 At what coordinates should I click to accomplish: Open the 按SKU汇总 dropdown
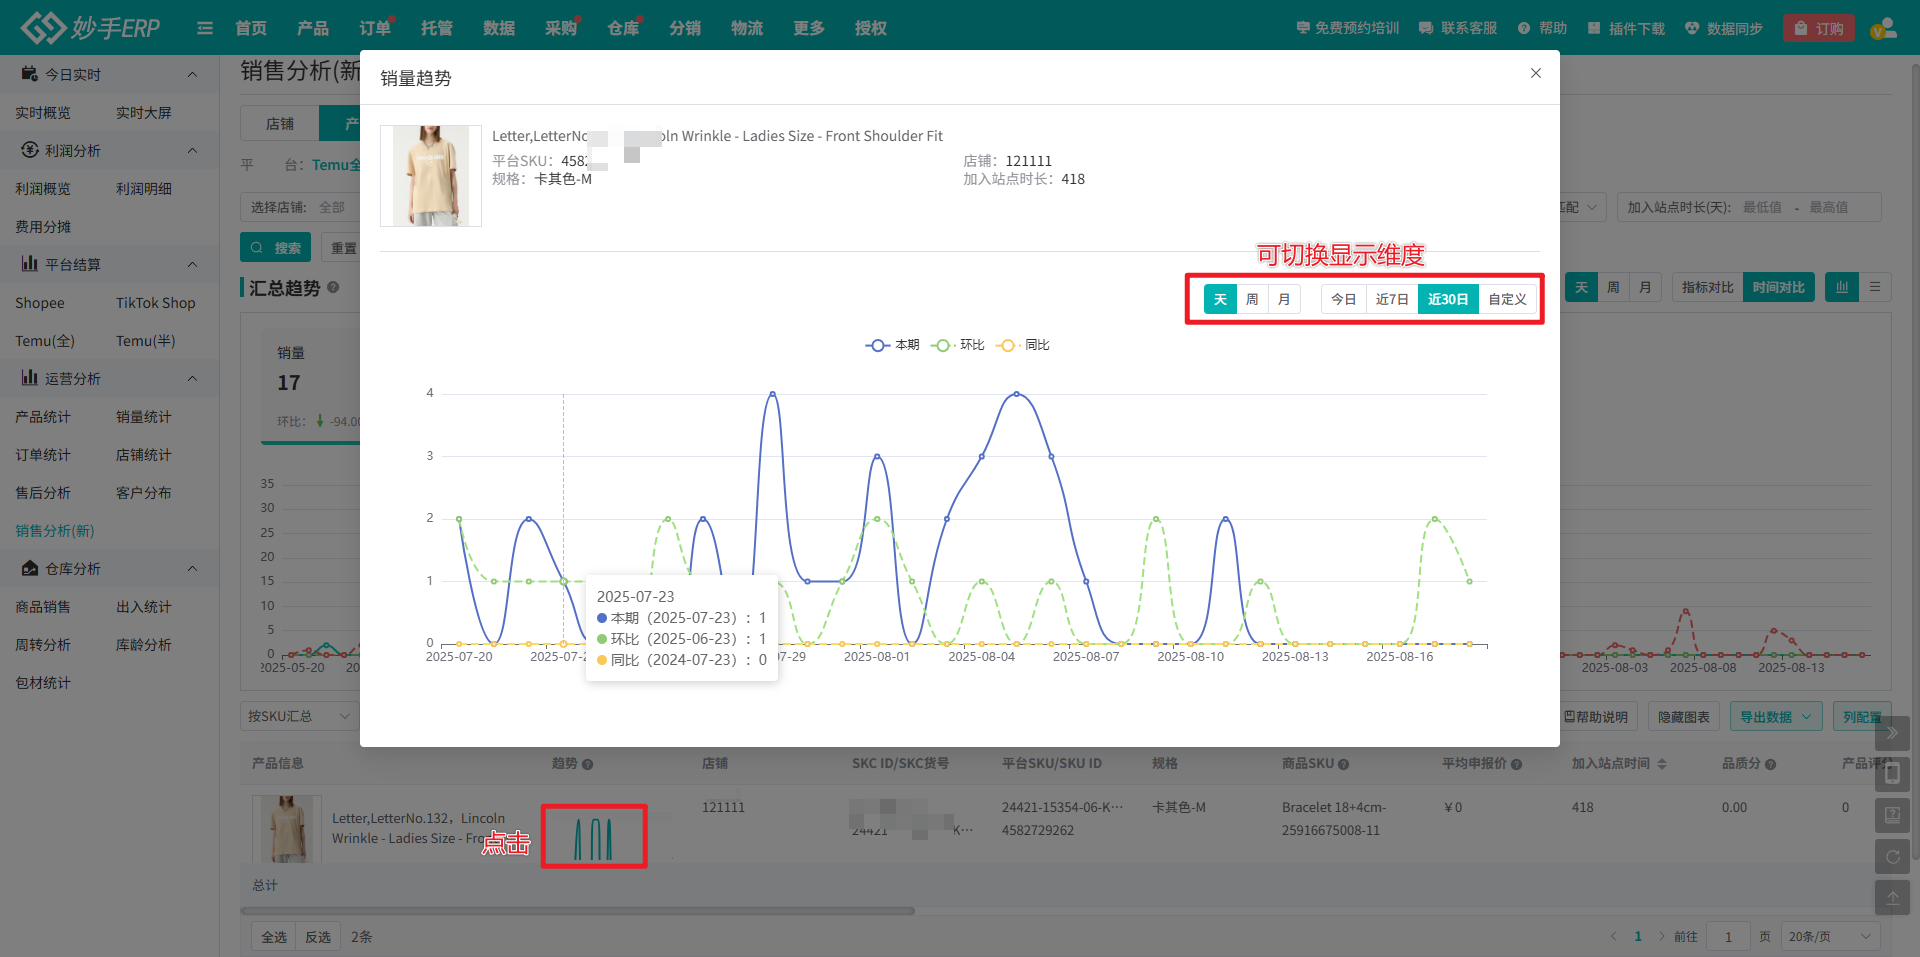299,716
